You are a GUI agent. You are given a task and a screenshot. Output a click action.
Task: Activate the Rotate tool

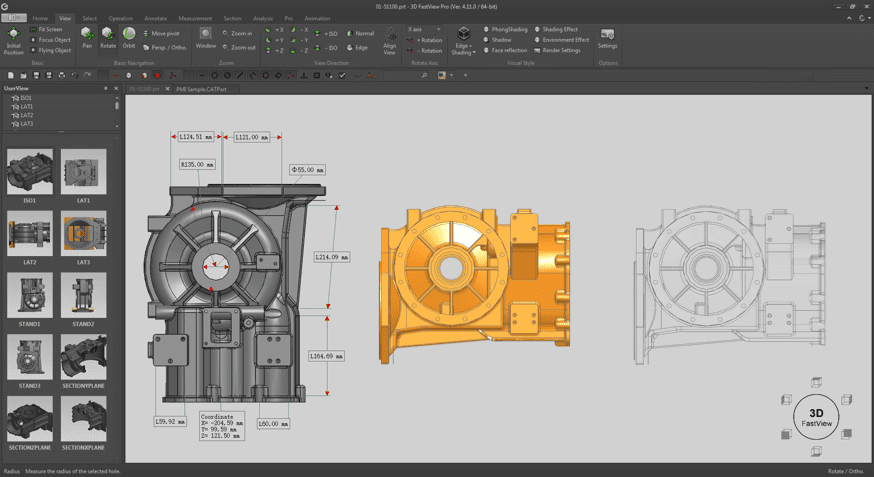pos(108,37)
